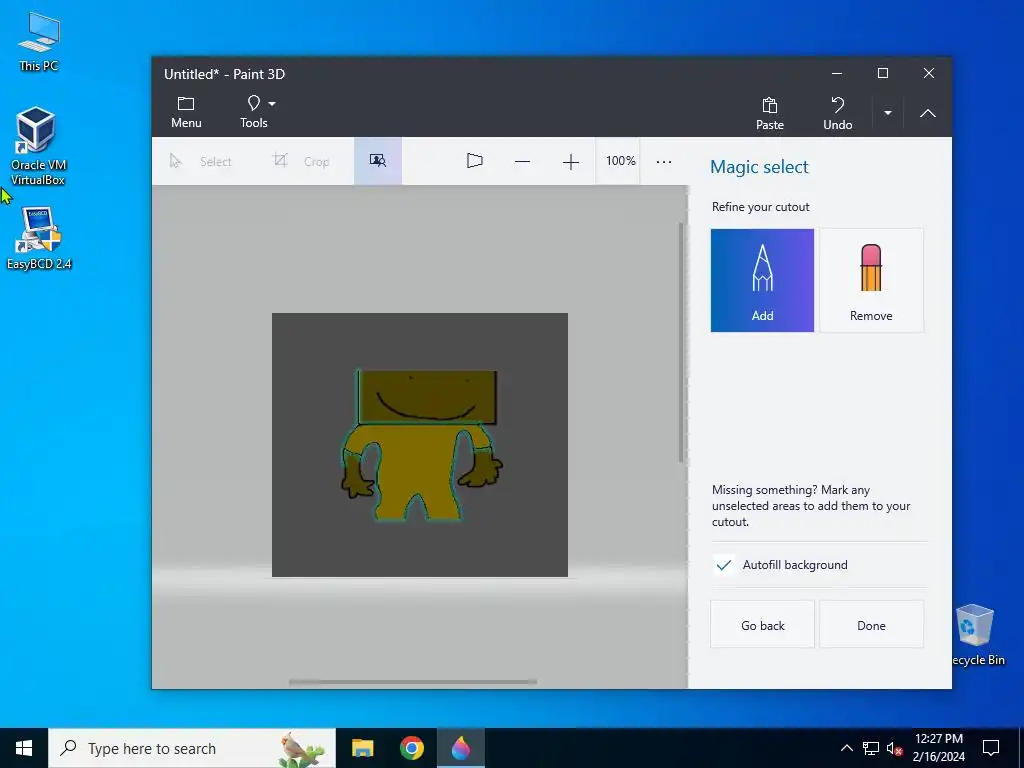Collapse the top ribbon with the chevron
Viewport: 1024px width, 768px height.
coord(927,113)
